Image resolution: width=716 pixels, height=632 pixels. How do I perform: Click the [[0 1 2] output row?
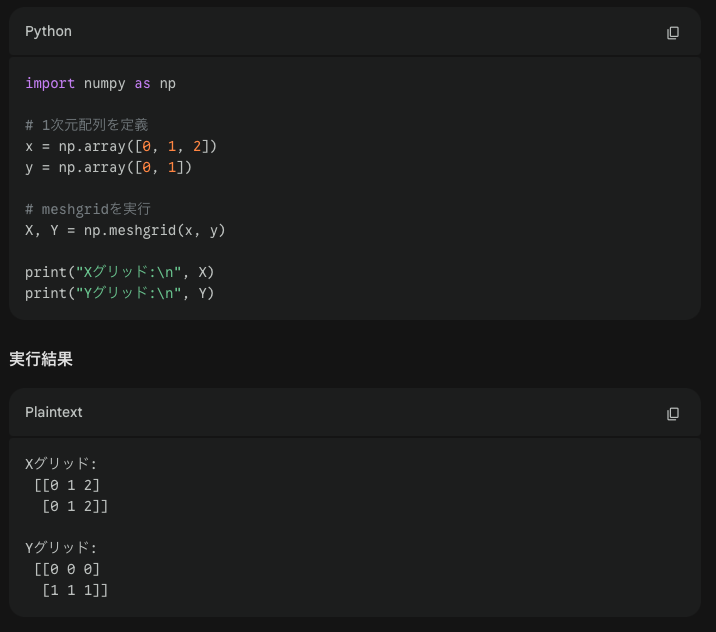click(67, 485)
